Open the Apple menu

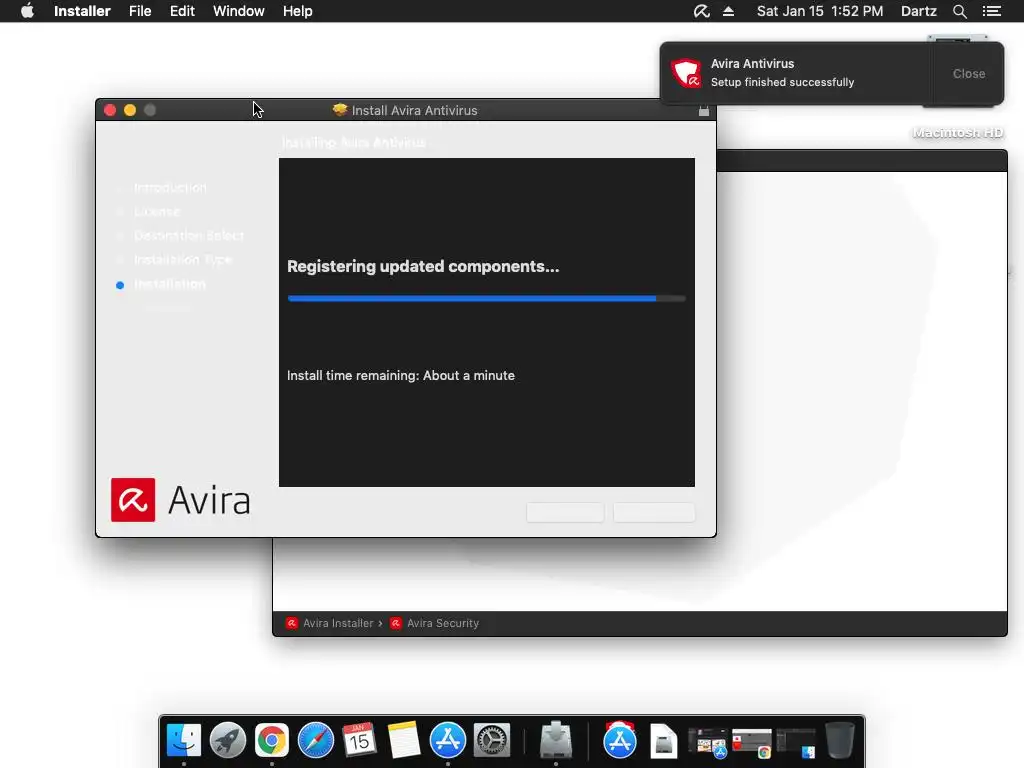pos(27,11)
